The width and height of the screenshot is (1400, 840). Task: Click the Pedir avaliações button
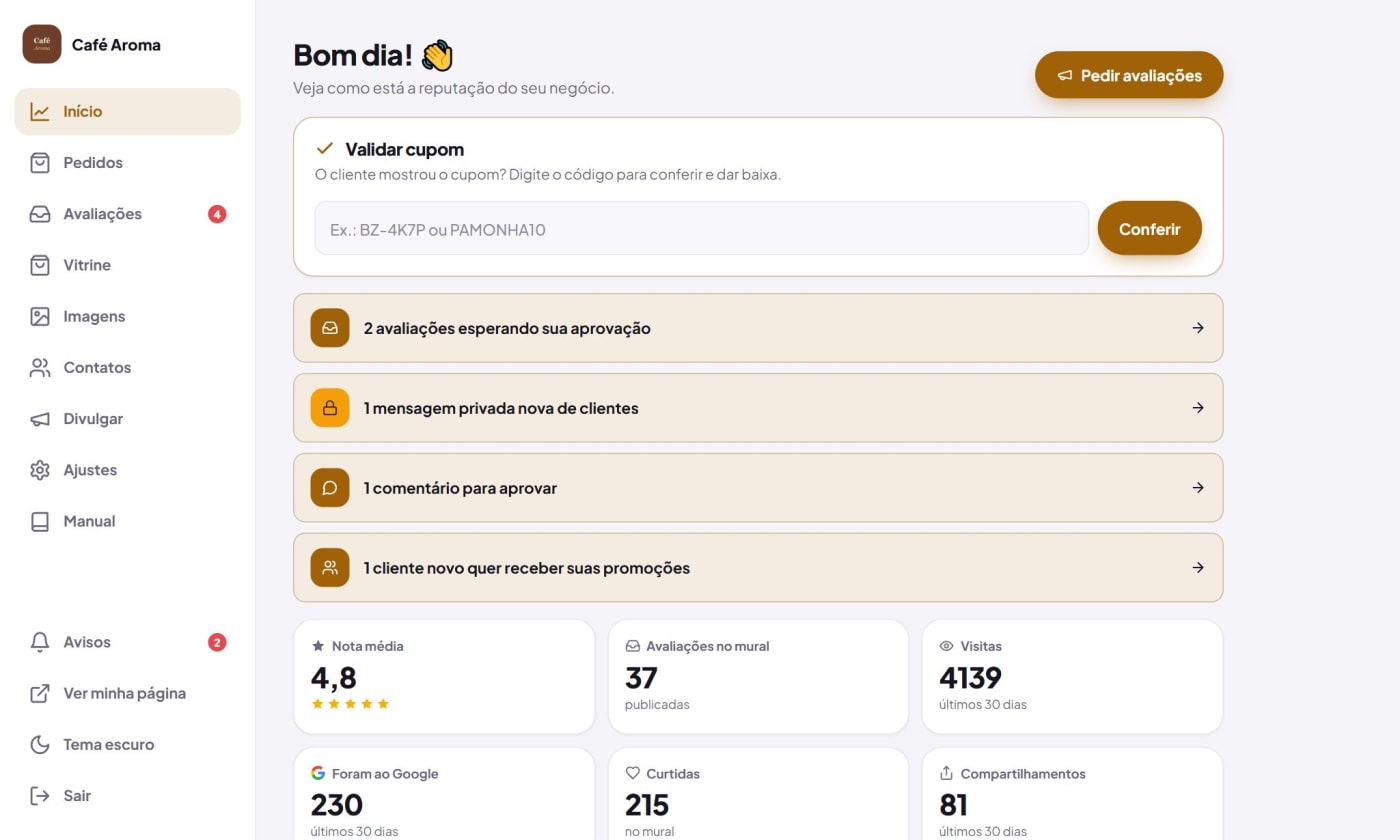pyautogui.click(x=1129, y=75)
